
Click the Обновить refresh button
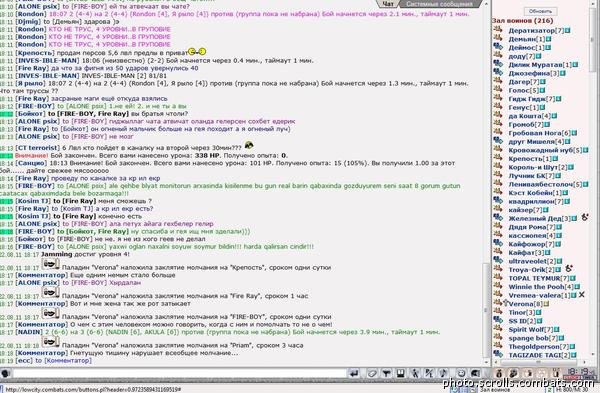click(x=540, y=11)
